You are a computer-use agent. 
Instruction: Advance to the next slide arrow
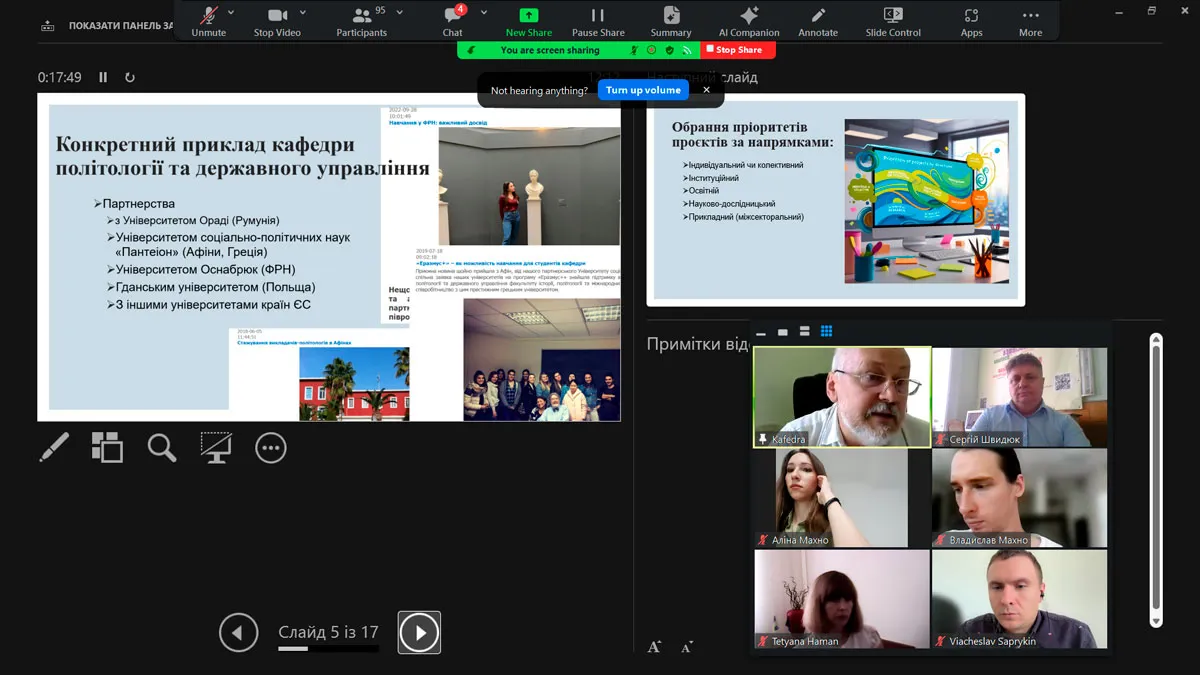click(x=419, y=632)
